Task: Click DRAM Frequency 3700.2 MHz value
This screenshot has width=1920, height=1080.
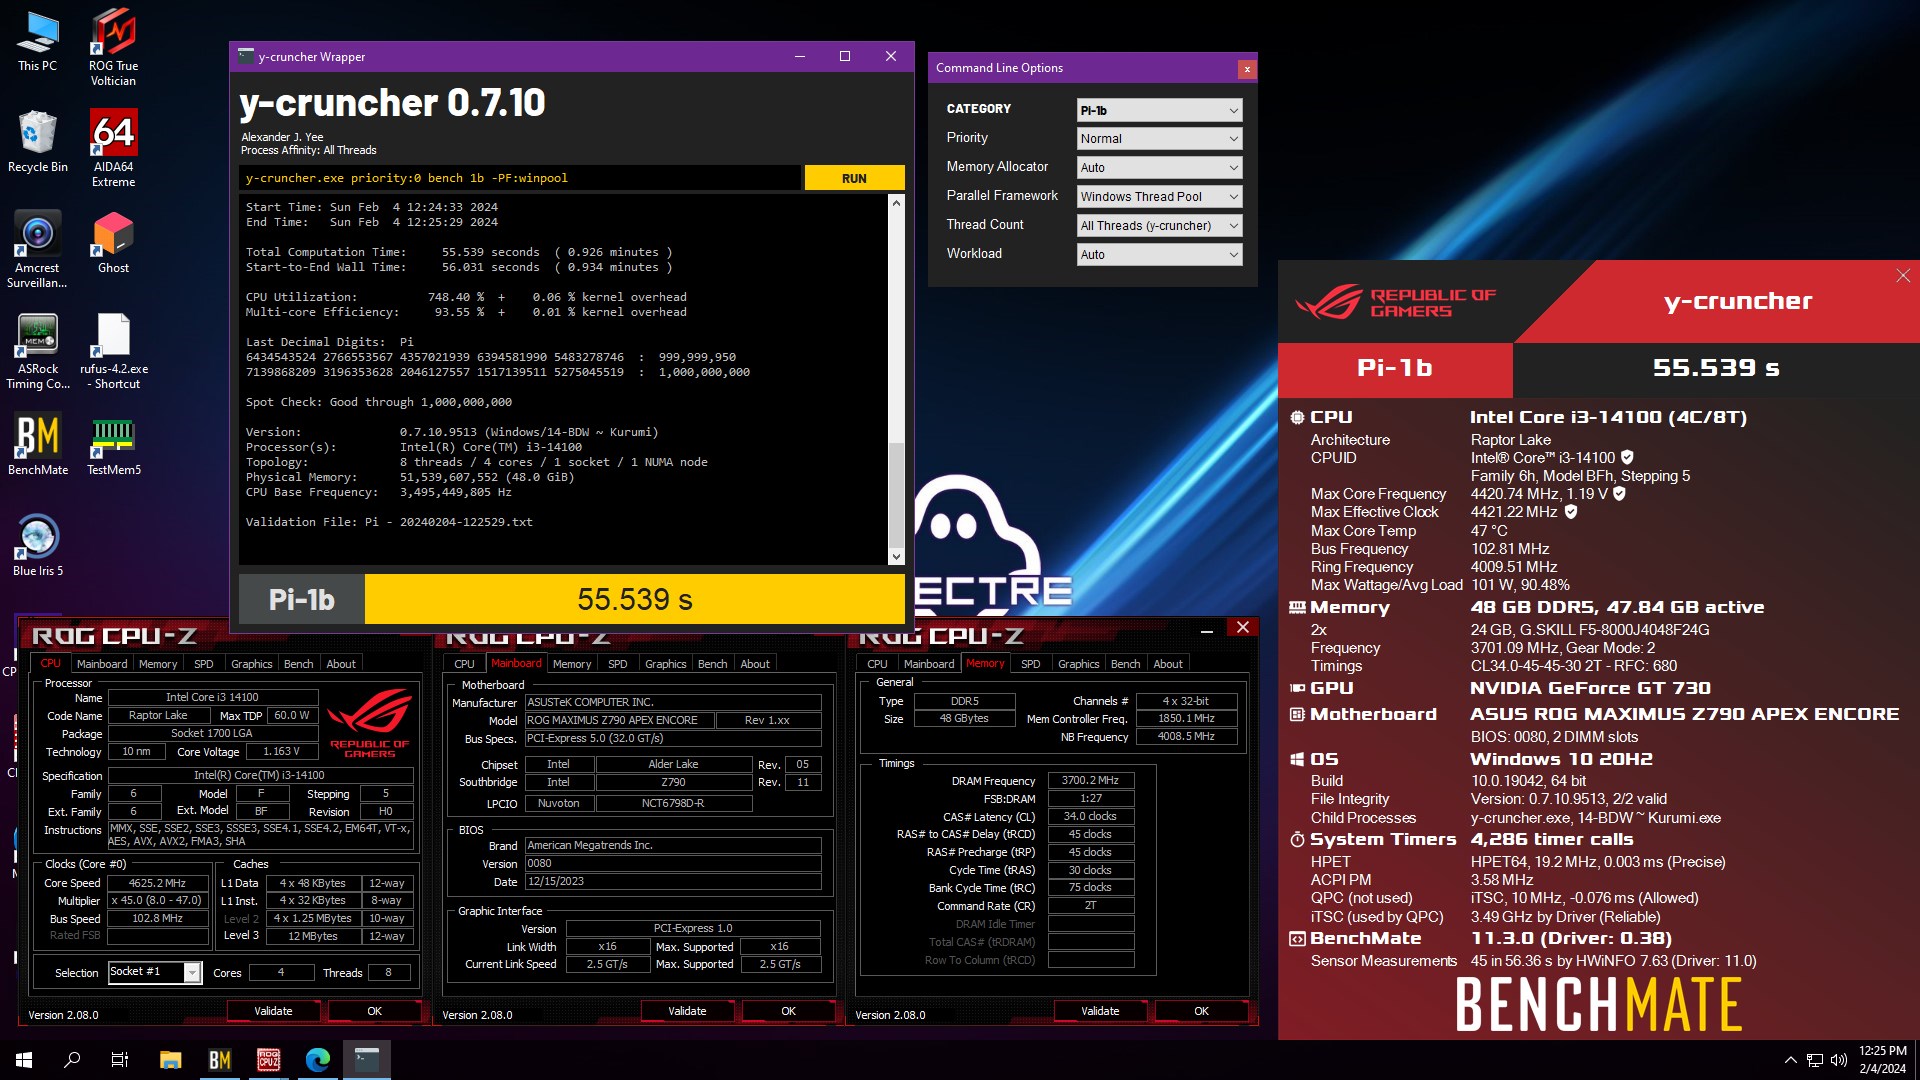Action: coord(1090,780)
